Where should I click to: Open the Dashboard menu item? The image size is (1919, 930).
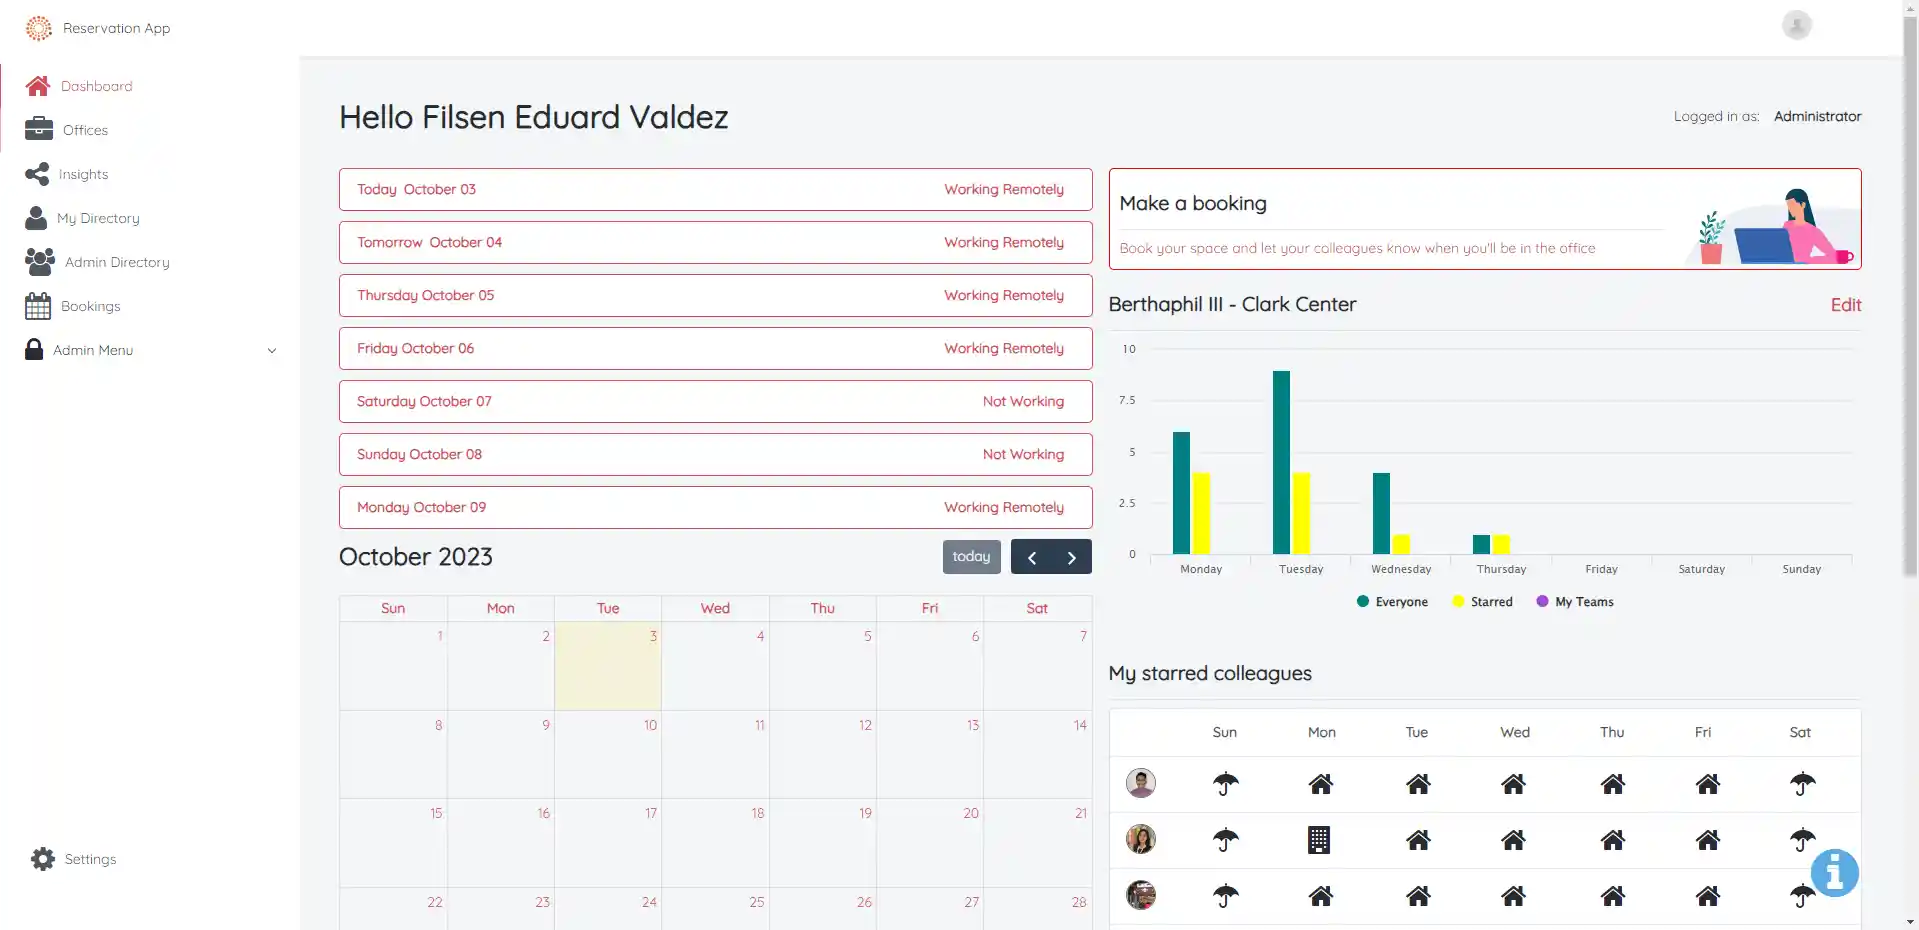point(96,86)
